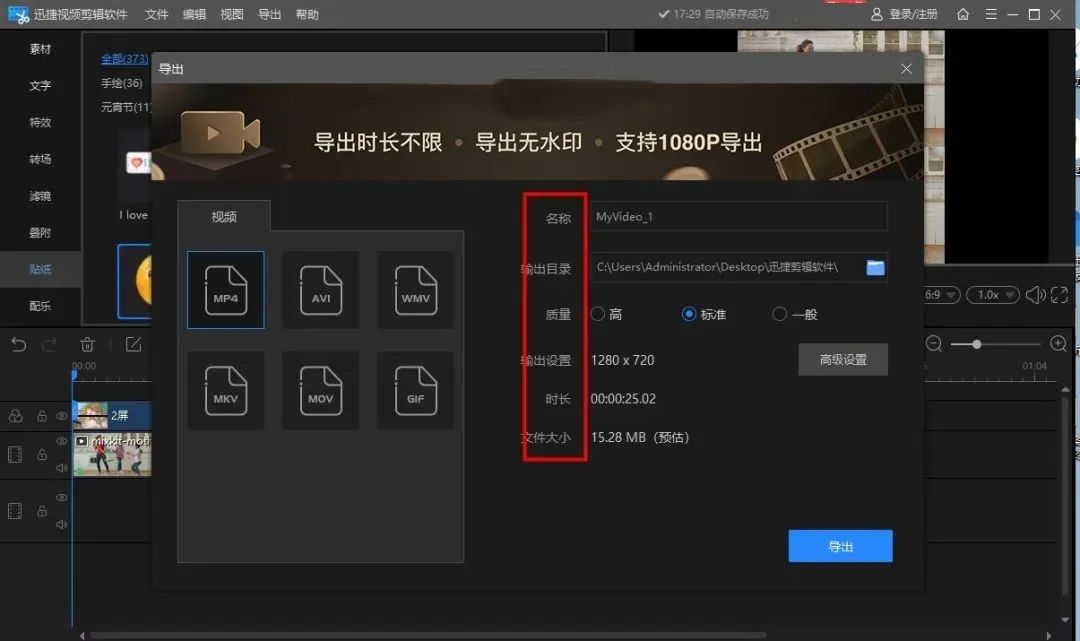Select the MP4 export format
This screenshot has height=641, width=1080.
pyautogui.click(x=225, y=290)
